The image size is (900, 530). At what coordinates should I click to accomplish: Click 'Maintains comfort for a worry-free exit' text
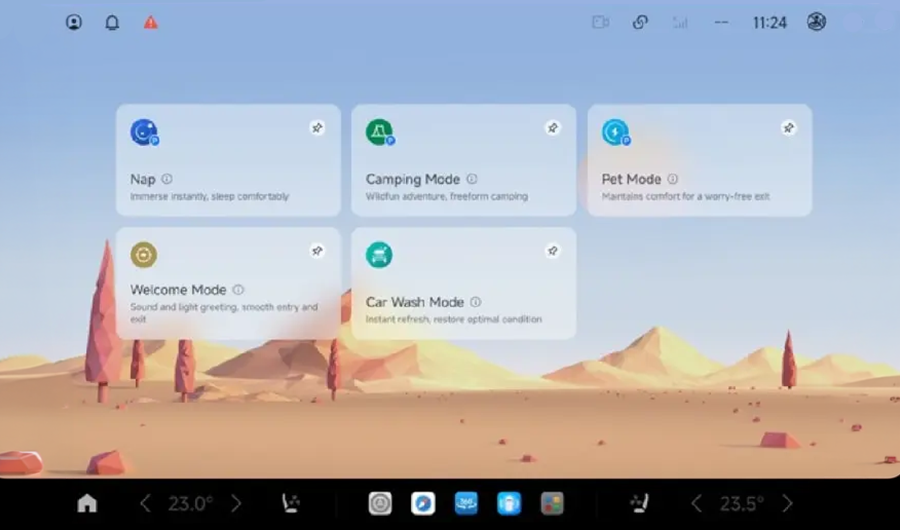pos(685,196)
